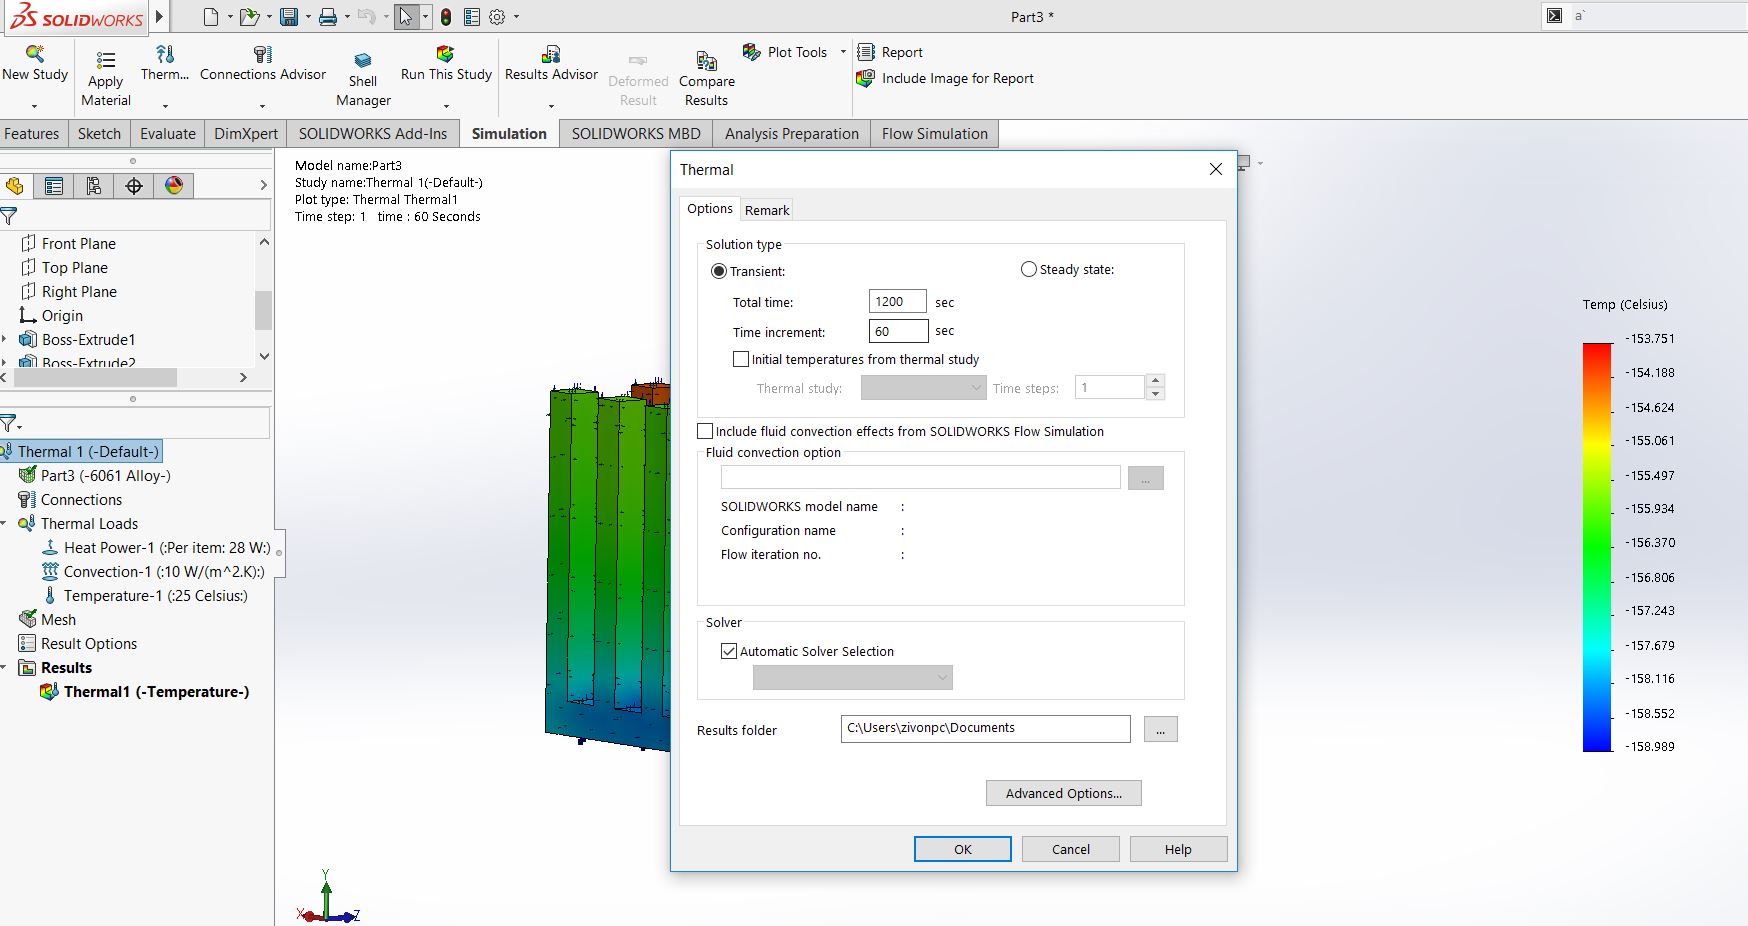Click the Results Advisor icon

[x=551, y=53]
